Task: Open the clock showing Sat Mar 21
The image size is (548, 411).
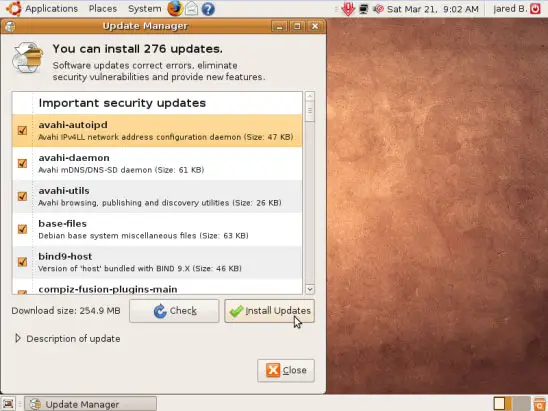Action: click(433, 9)
